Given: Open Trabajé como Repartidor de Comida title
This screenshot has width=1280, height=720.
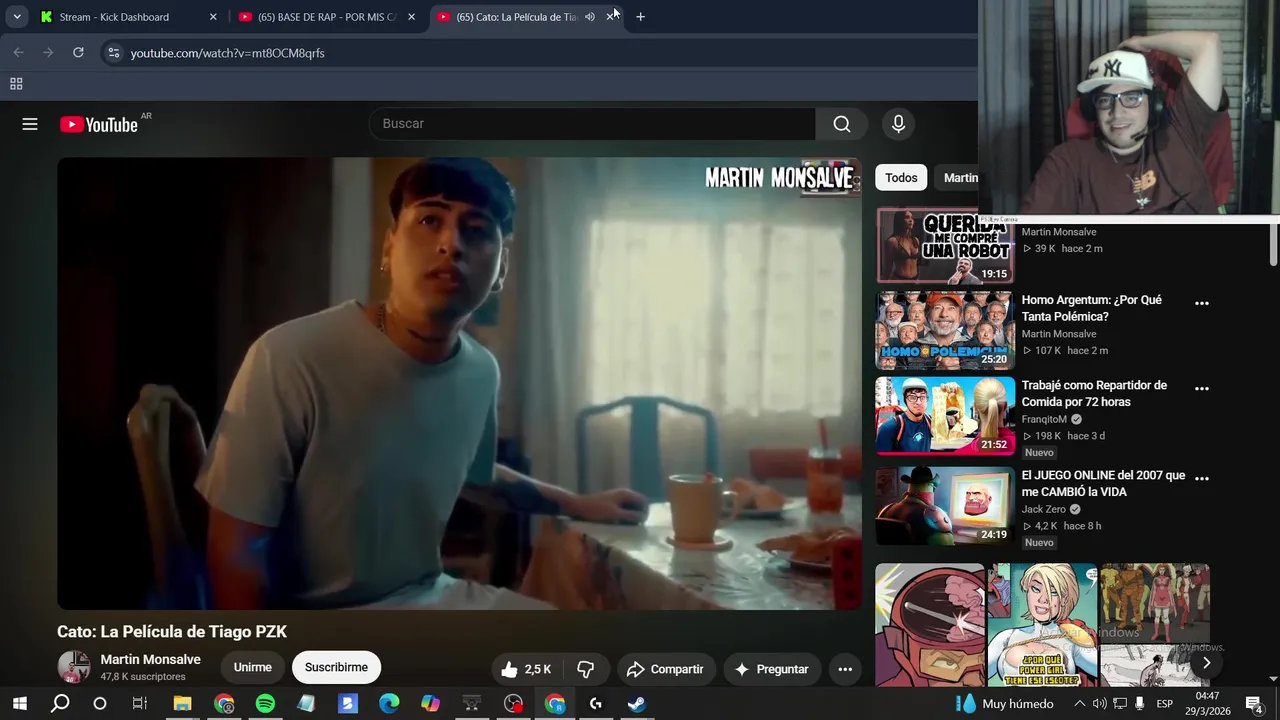Looking at the screenshot, I should click(x=1094, y=393).
